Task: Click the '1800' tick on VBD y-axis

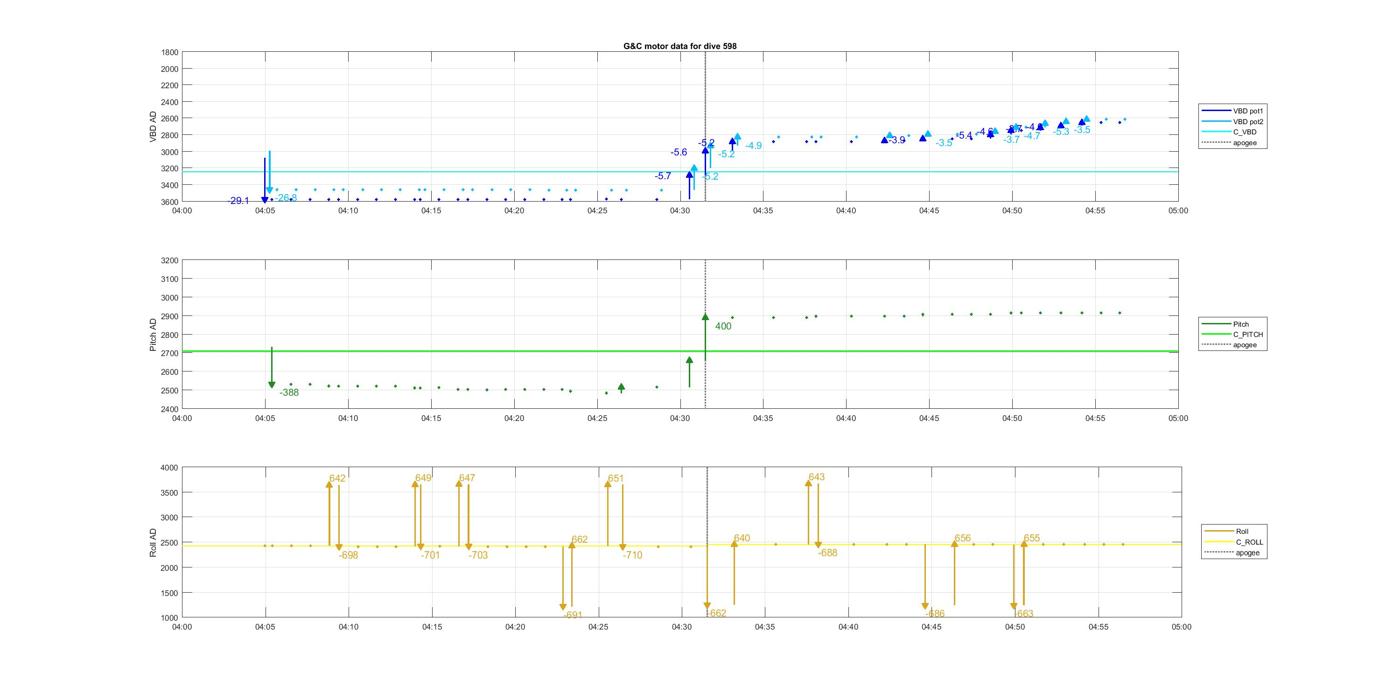Action: [170, 52]
